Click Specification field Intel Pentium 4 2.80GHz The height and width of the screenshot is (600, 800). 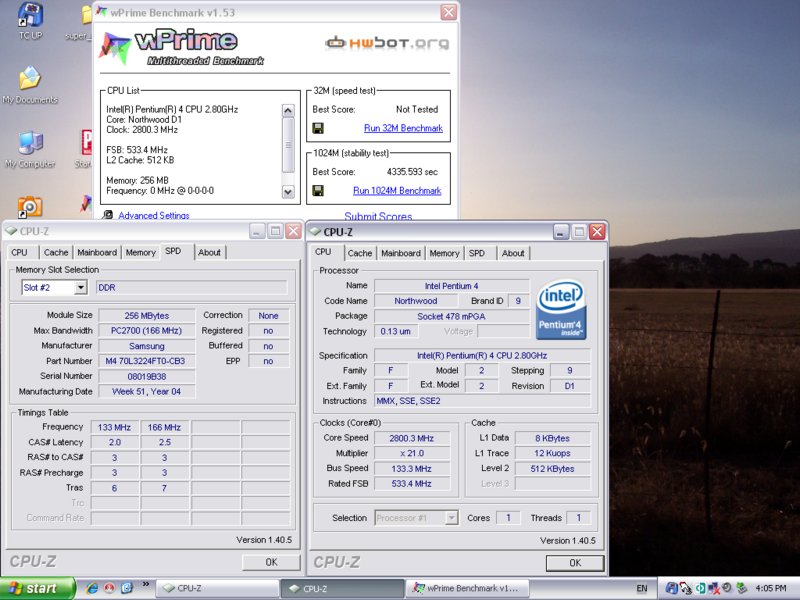[482, 356]
